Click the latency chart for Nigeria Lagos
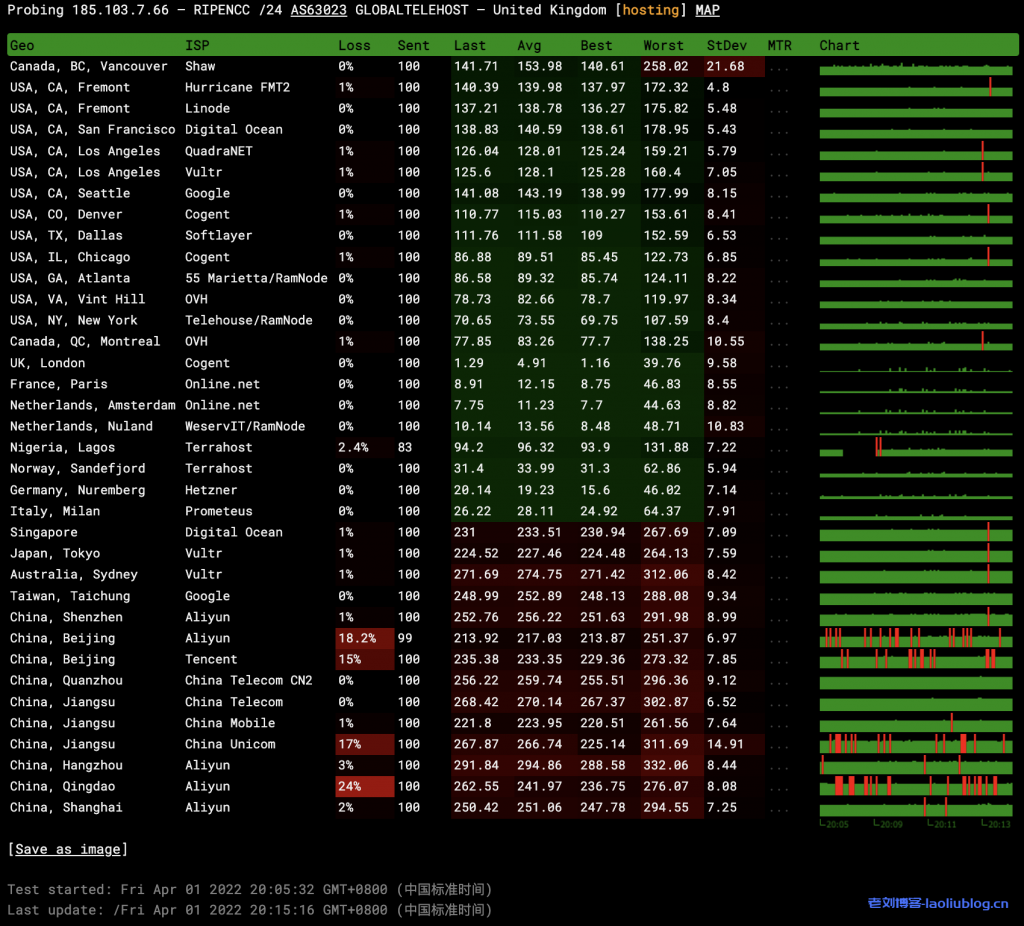The width and height of the screenshot is (1024, 926). tap(915, 448)
